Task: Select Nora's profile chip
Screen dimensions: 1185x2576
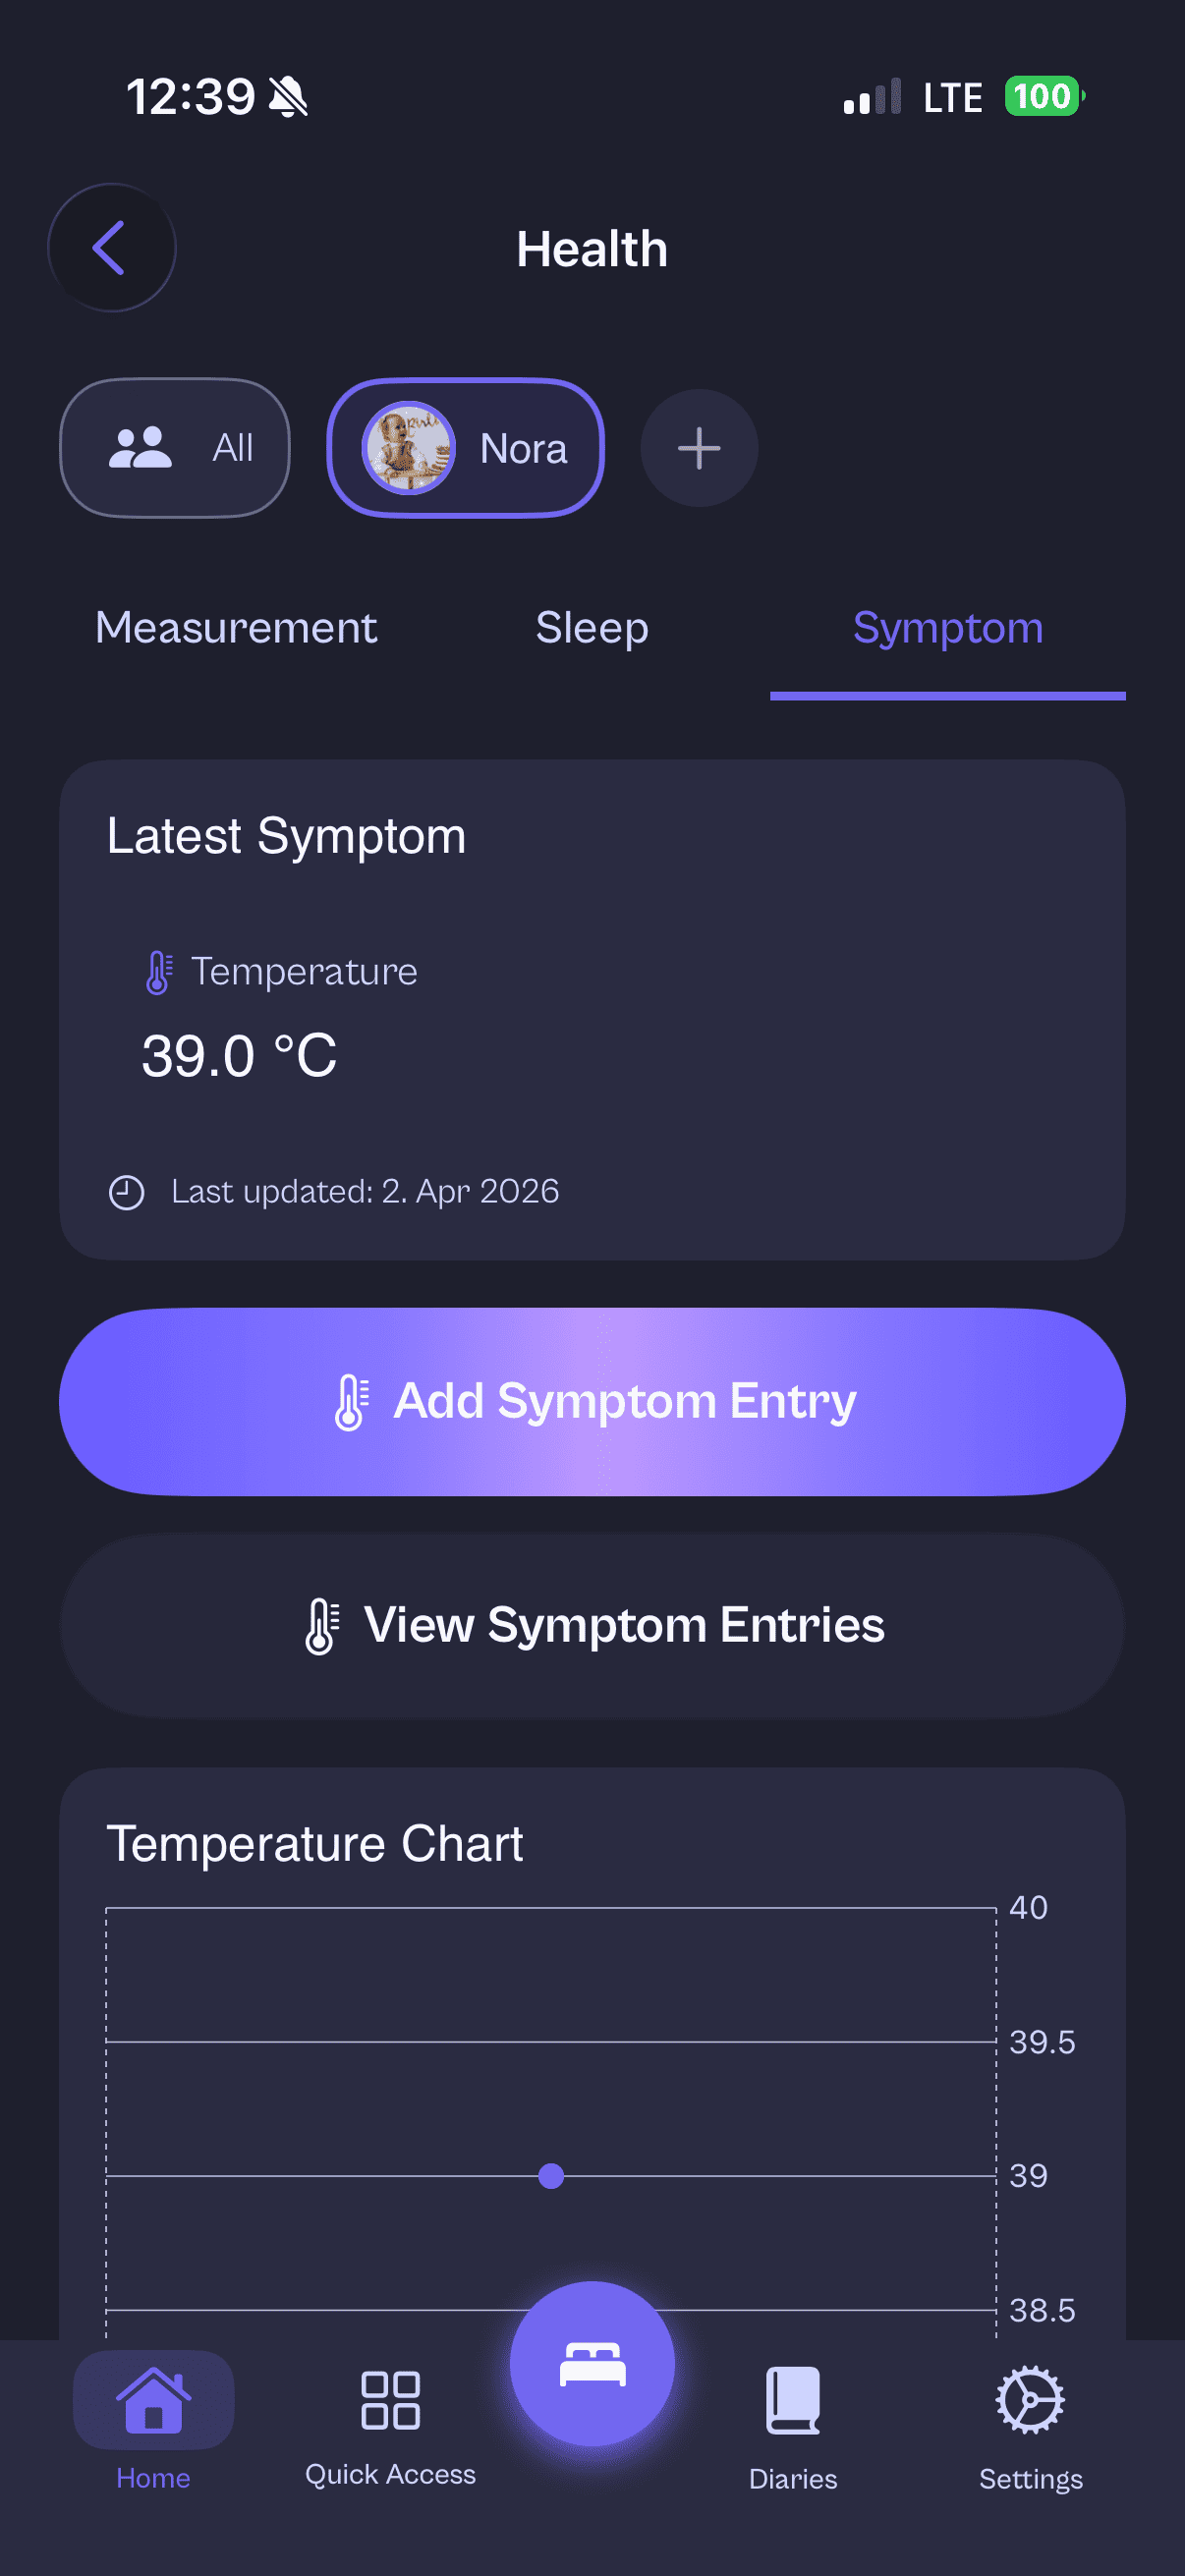Action: [466, 448]
